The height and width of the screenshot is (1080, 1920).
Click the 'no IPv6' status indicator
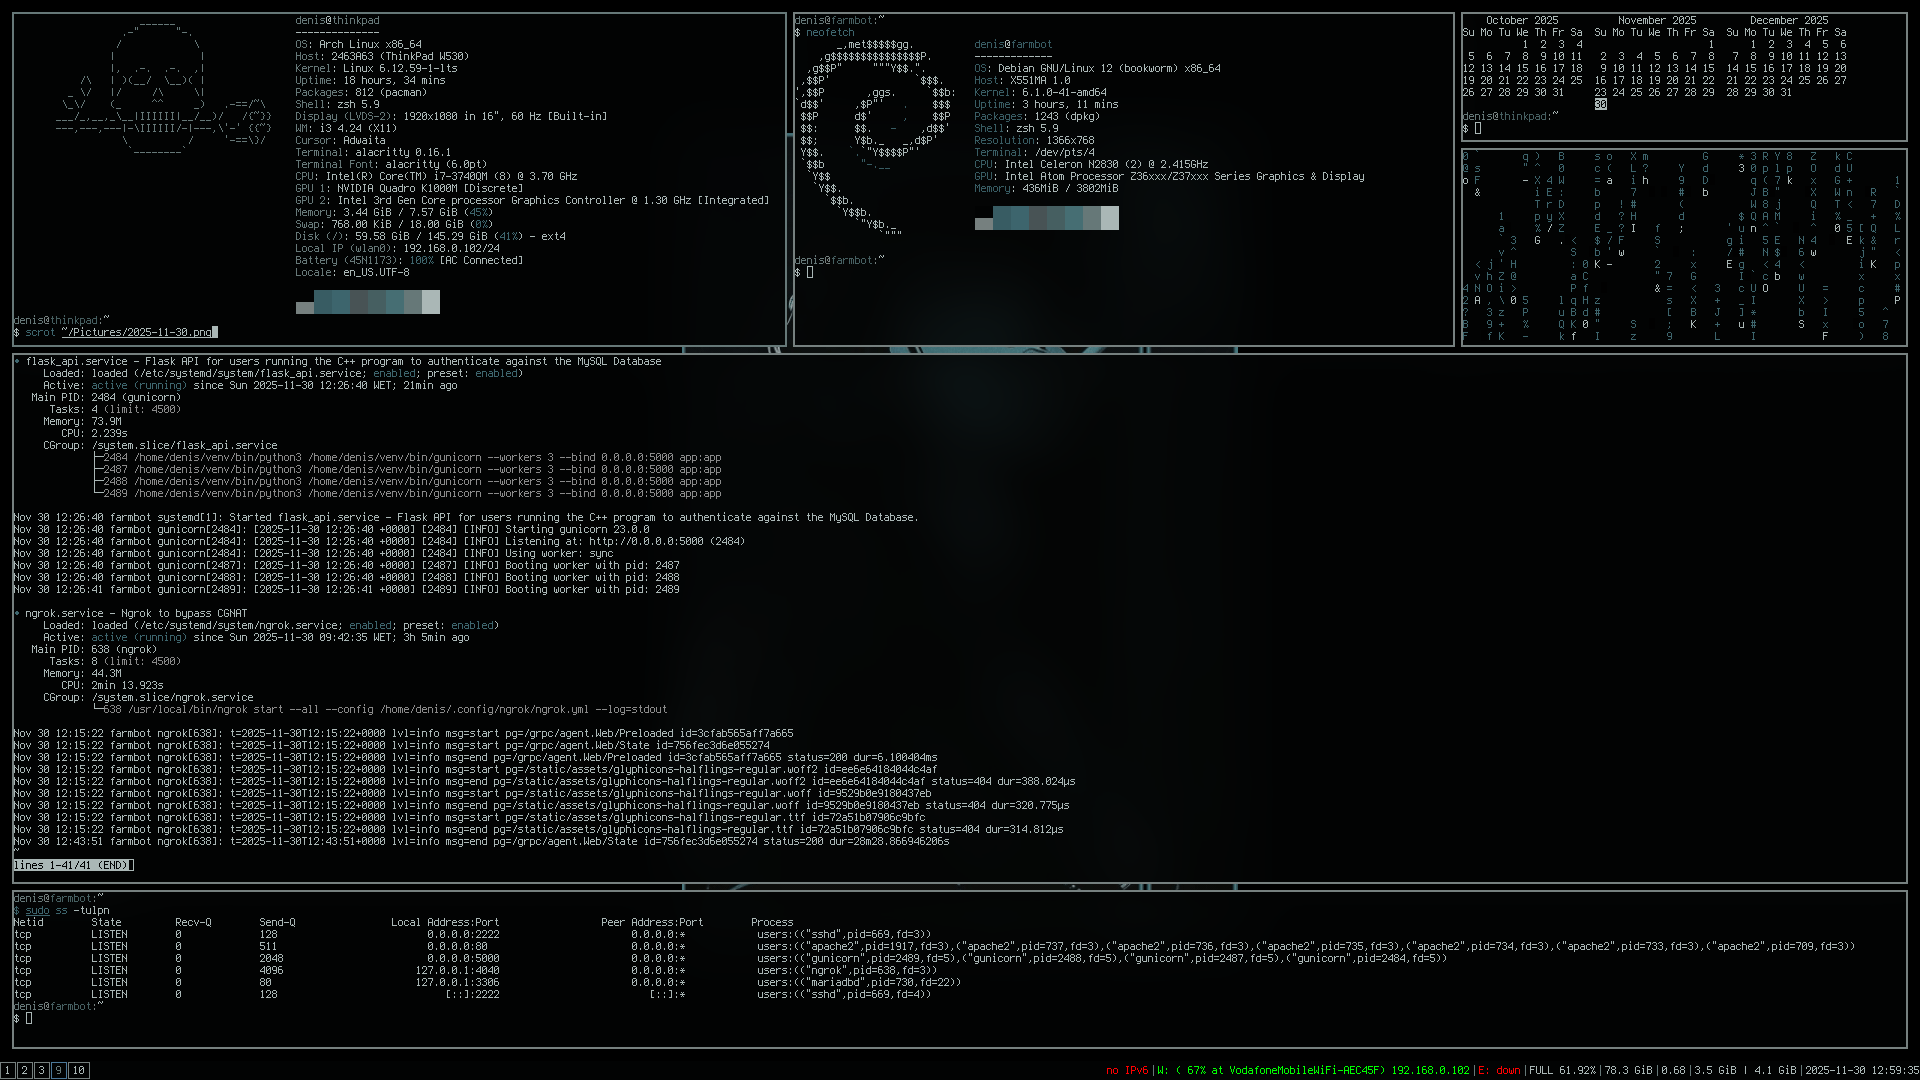[1126, 1070]
